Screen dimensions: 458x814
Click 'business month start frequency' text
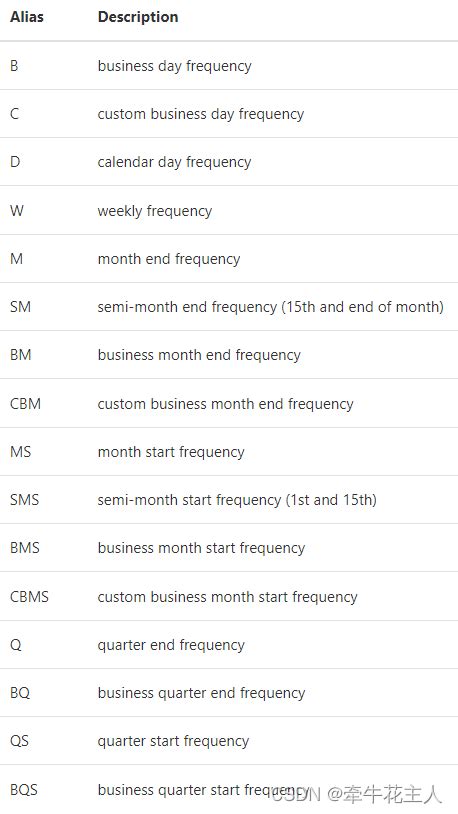click(201, 548)
